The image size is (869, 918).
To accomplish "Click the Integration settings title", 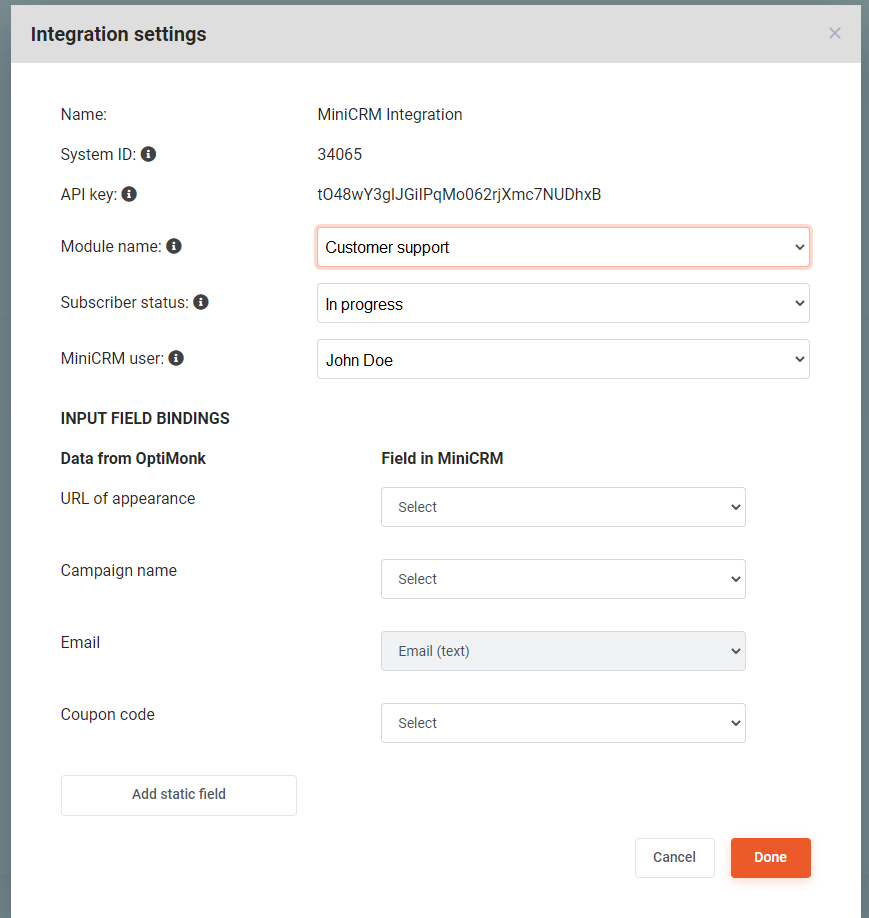I will tap(118, 35).
